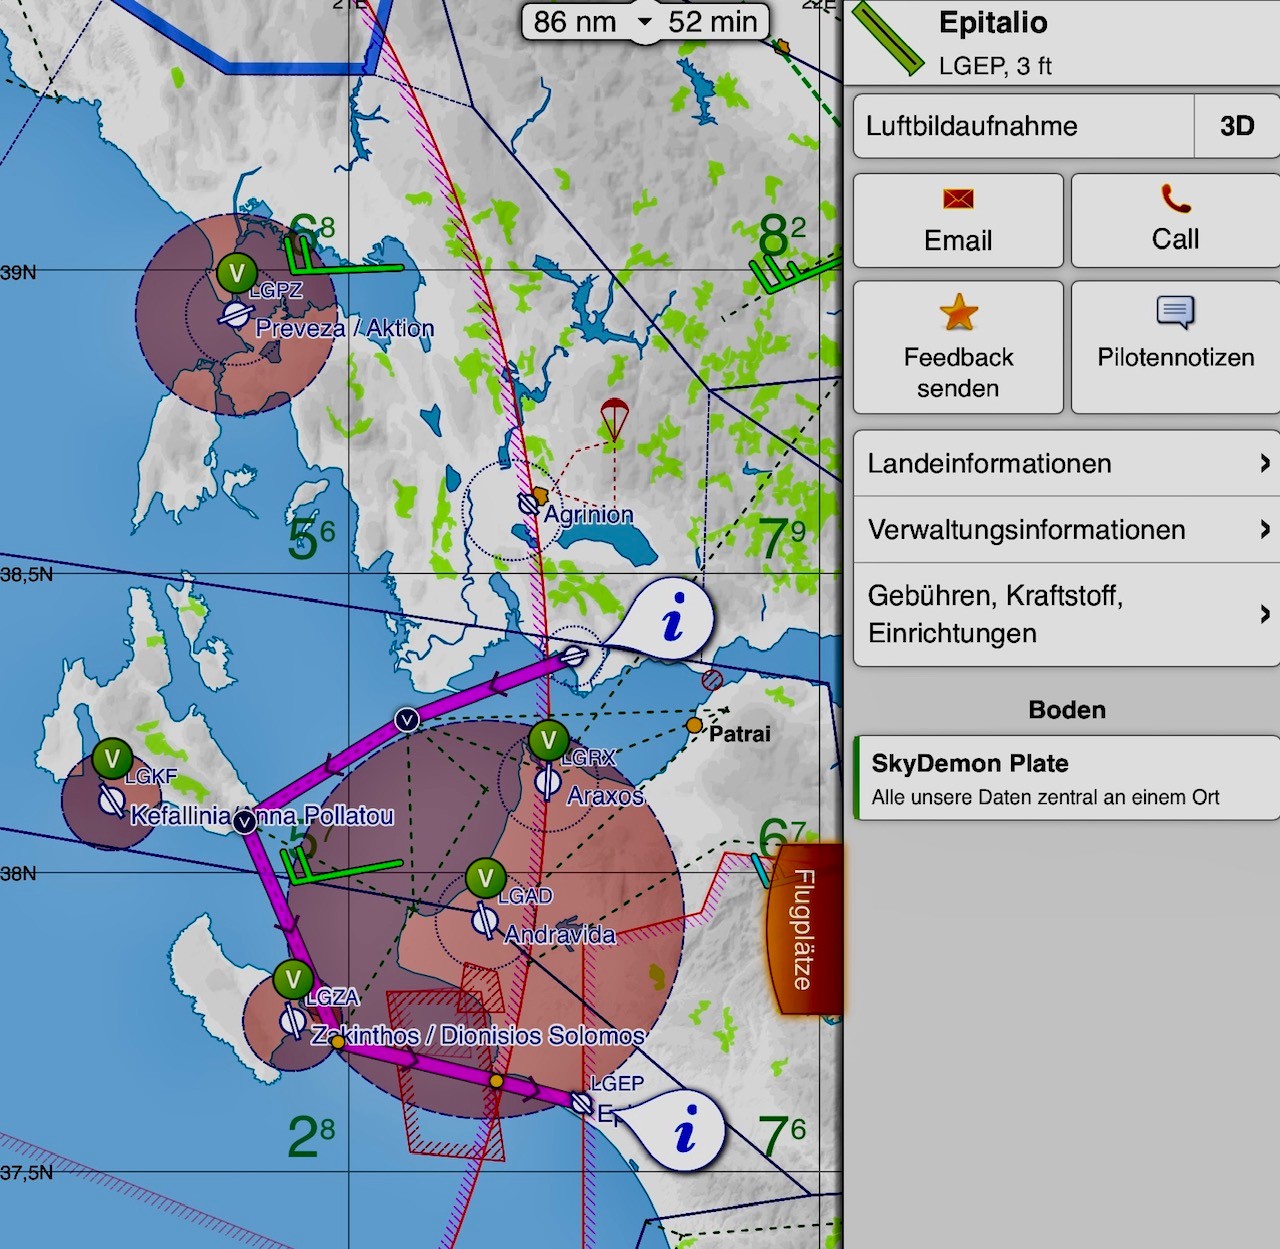Tap the Call phone icon
1280x1249 pixels.
[1175, 198]
